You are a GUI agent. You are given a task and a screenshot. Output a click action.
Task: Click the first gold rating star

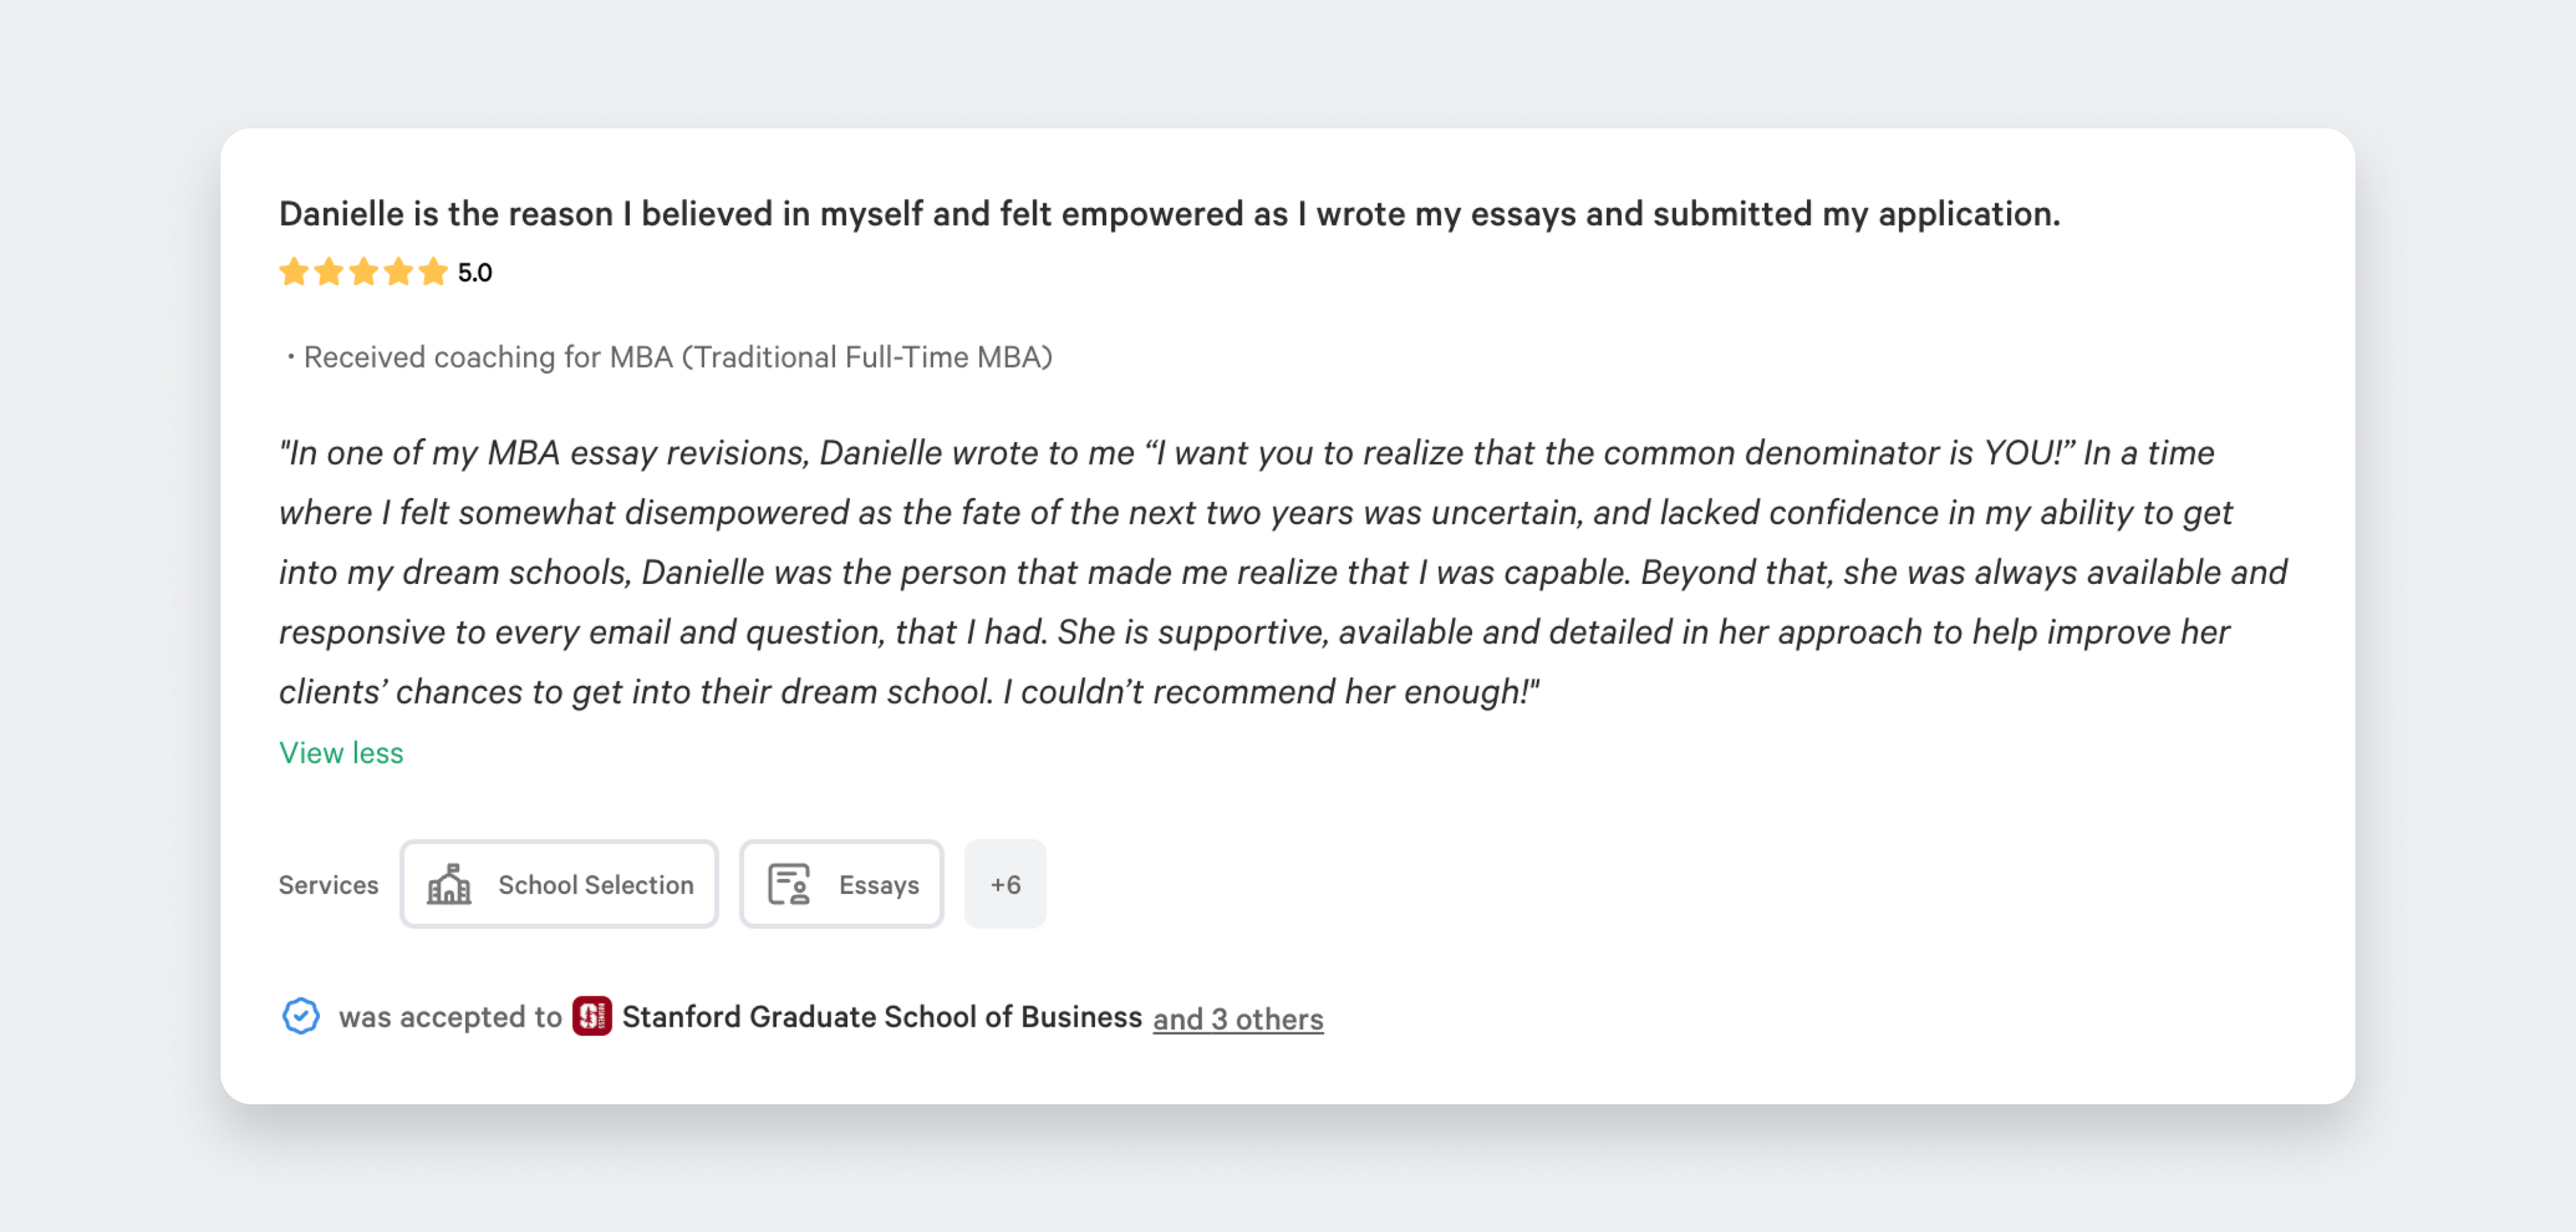(293, 272)
